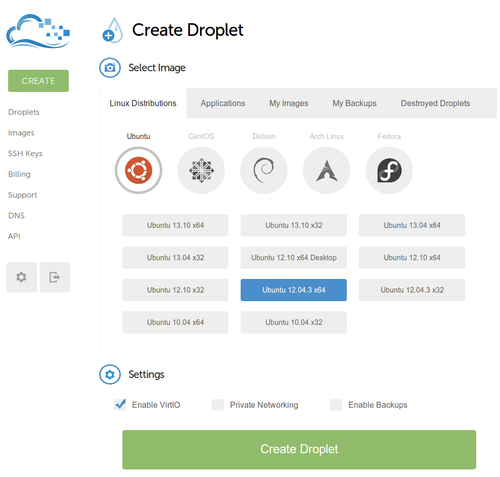Choose the Fedora distribution icon
This screenshot has width=500, height=477.
point(389,170)
